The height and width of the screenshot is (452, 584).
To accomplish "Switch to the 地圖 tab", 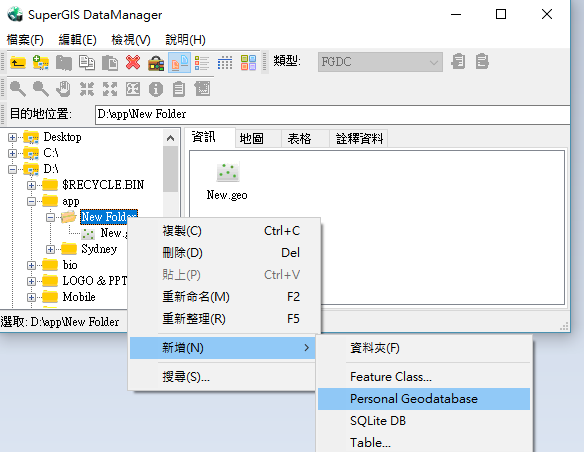I will [252, 139].
